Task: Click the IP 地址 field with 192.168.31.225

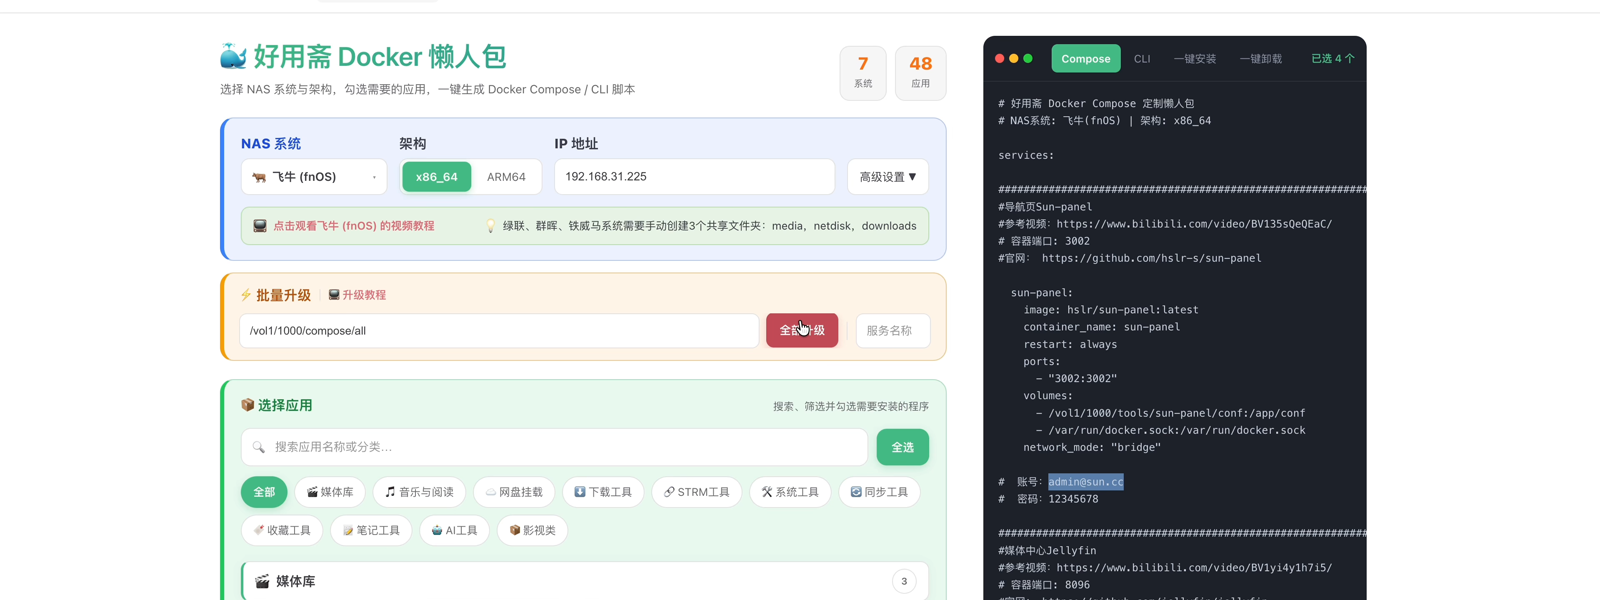Action: (695, 177)
